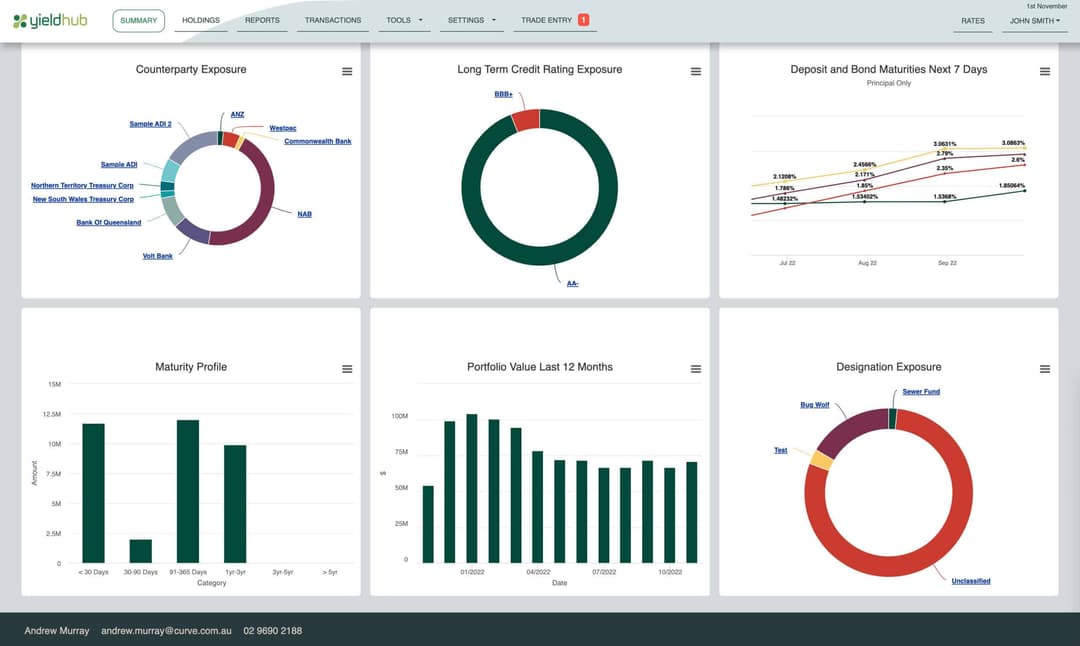
Task: Click the Rates button
Action: tap(973, 20)
